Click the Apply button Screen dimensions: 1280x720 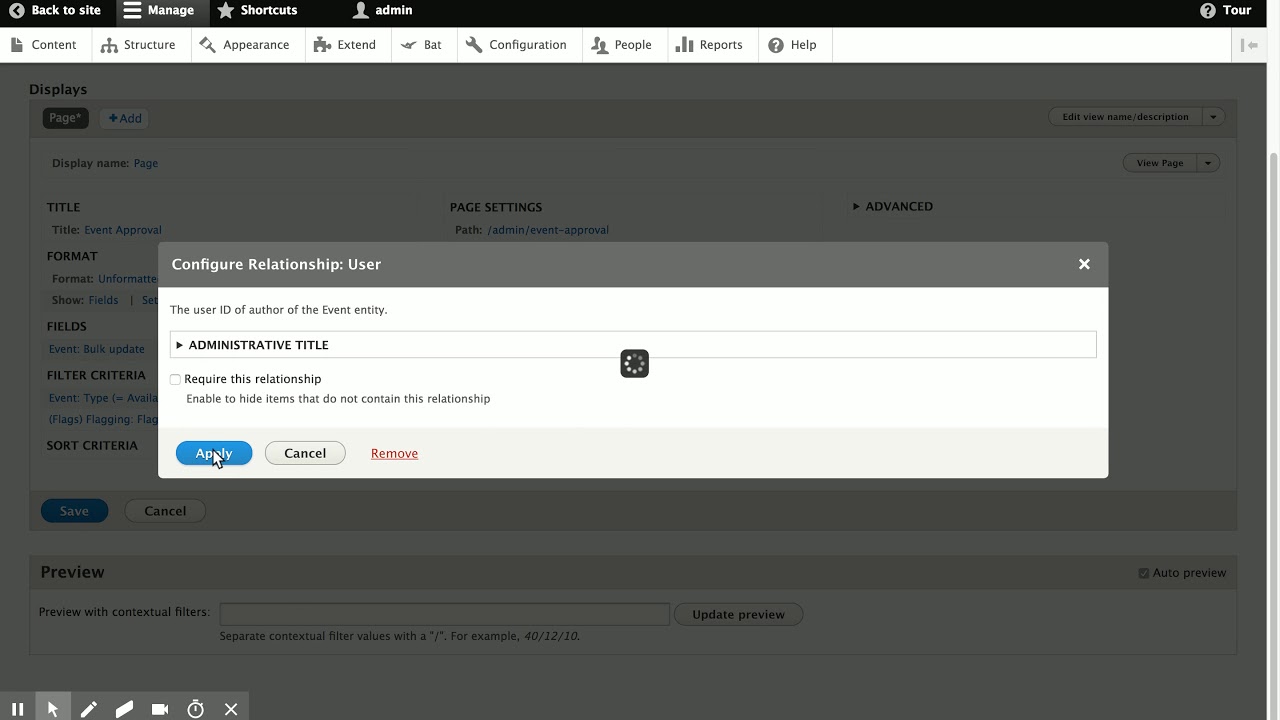coord(214,453)
